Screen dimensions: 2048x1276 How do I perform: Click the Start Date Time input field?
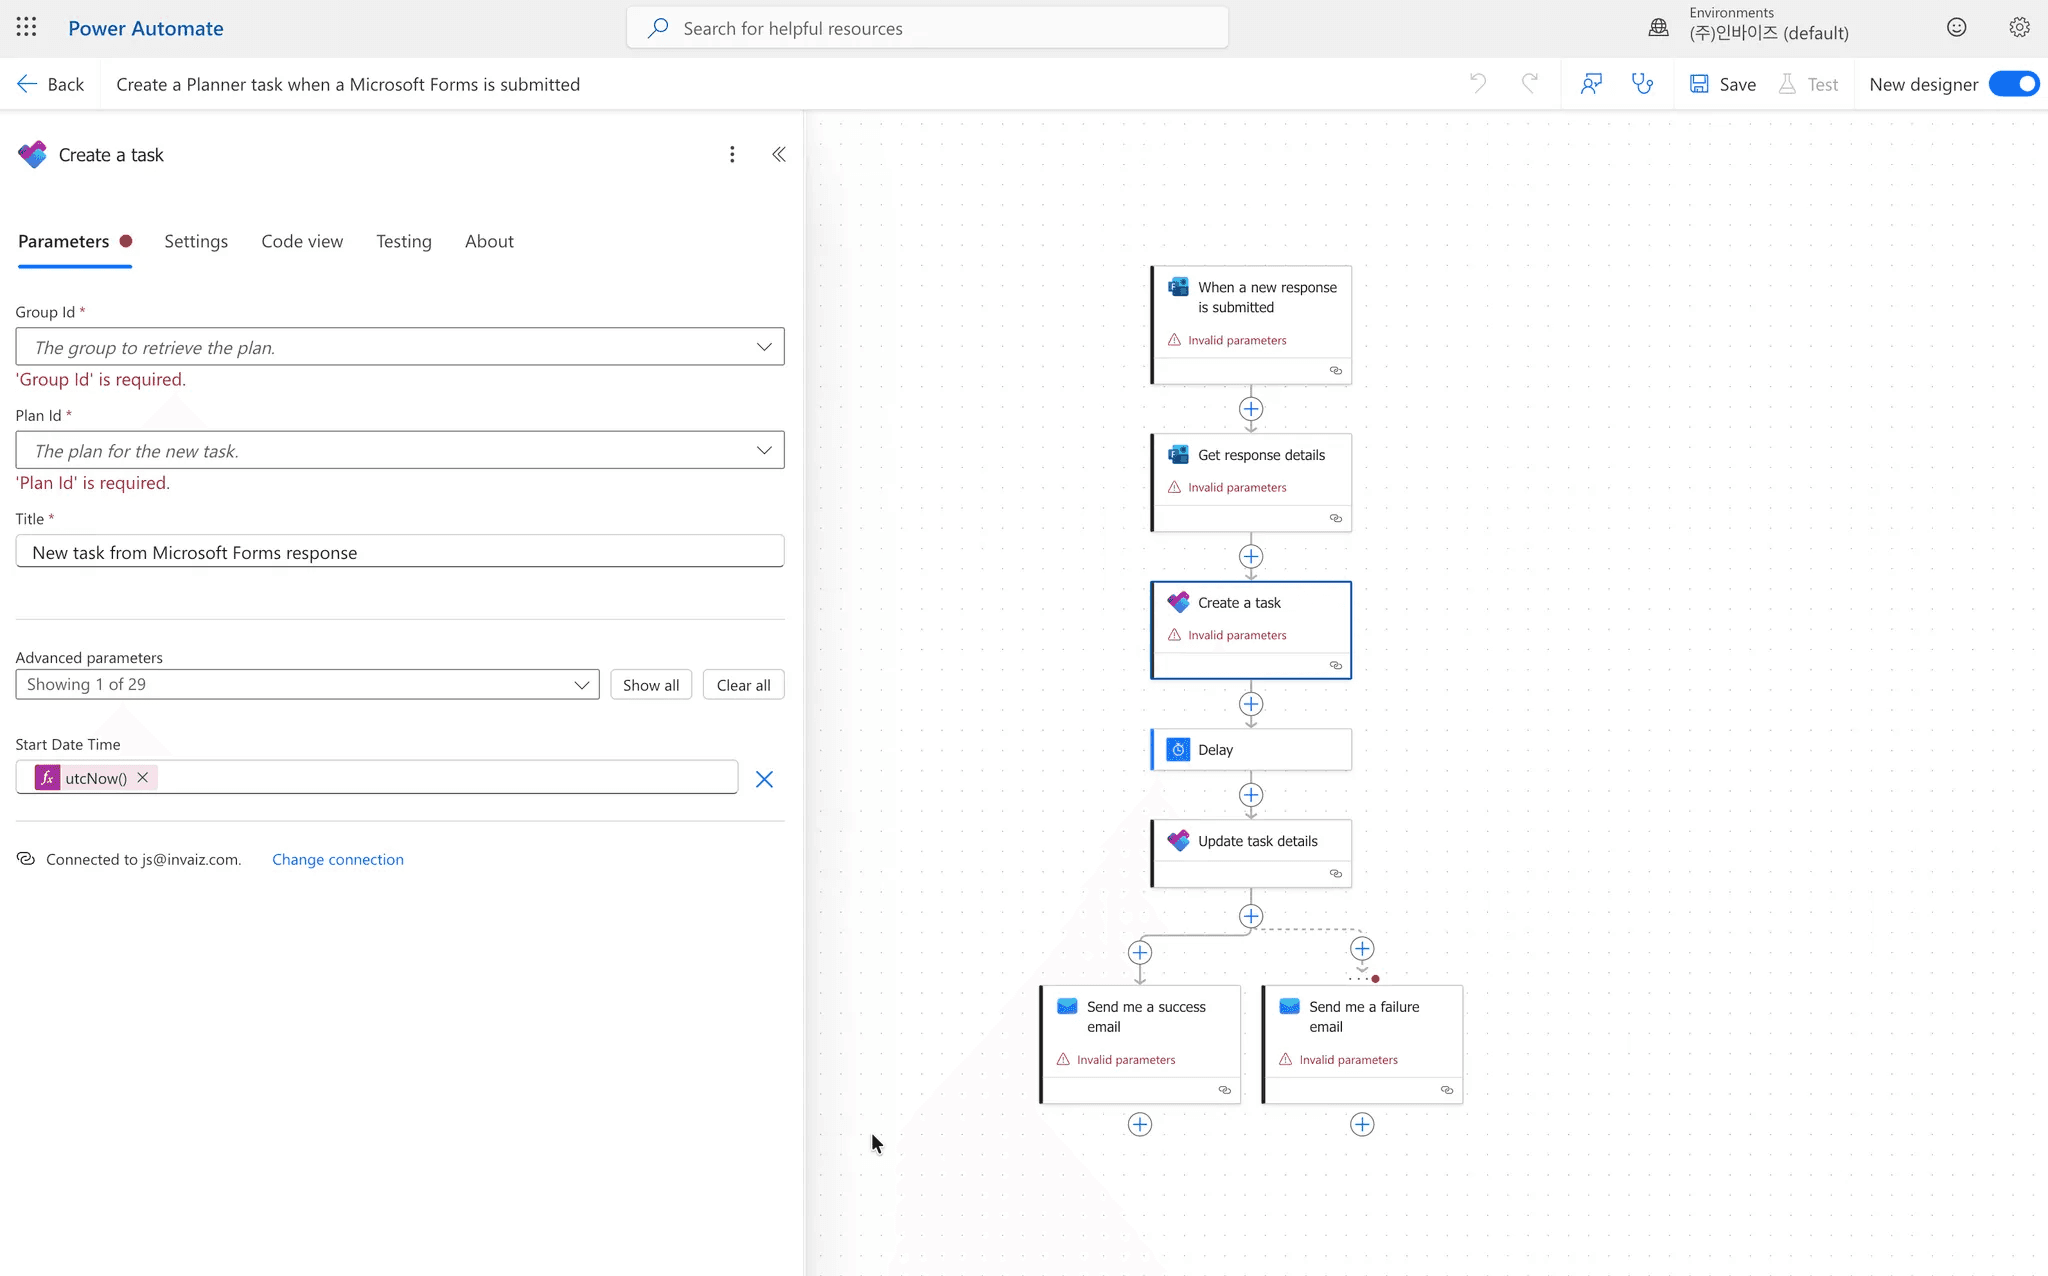tap(377, 777)
